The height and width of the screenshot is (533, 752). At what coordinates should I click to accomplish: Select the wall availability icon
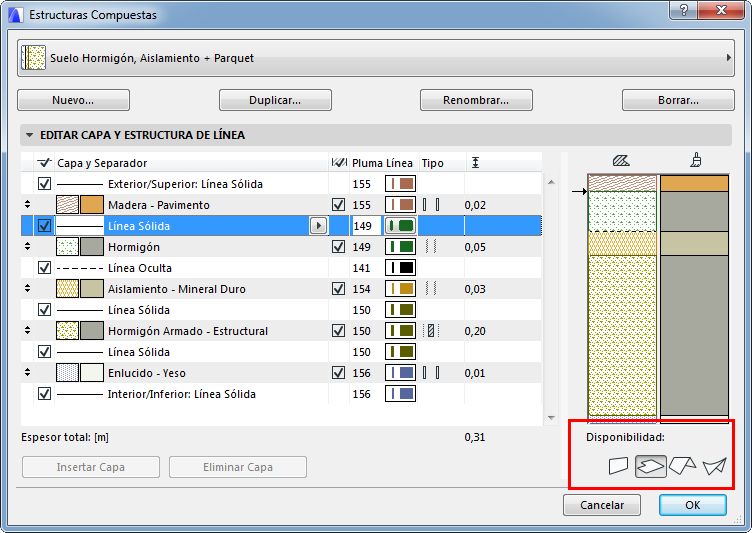click(x=618, y=466)
